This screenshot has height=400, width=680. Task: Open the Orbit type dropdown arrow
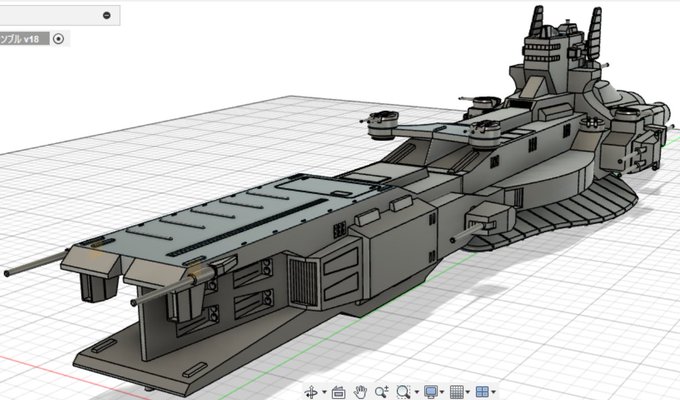pyautogui.click(x=324, y=392)
